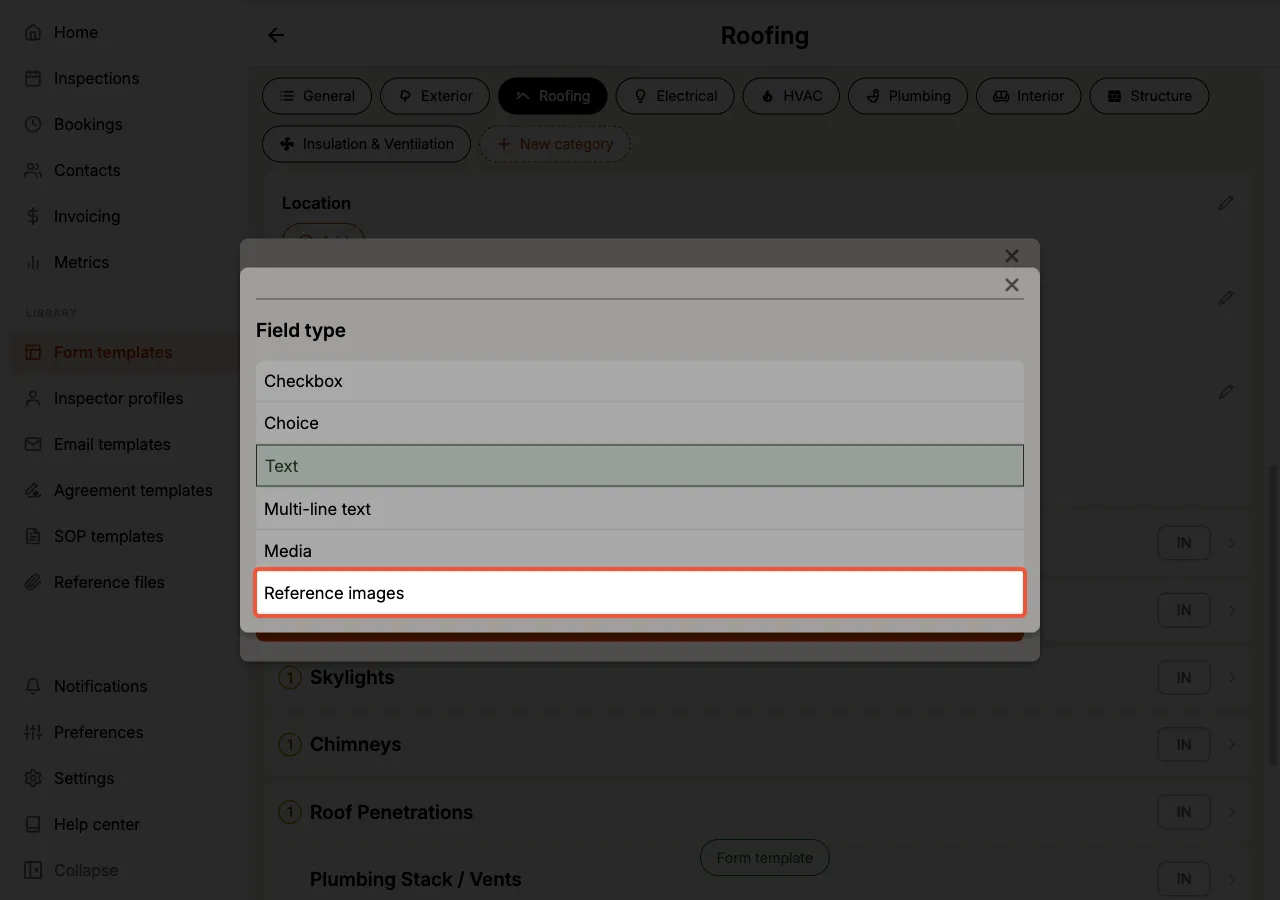Select the Checkbox field type
1280x900 pixels.
pyautogui.click(x=640, y=381)
